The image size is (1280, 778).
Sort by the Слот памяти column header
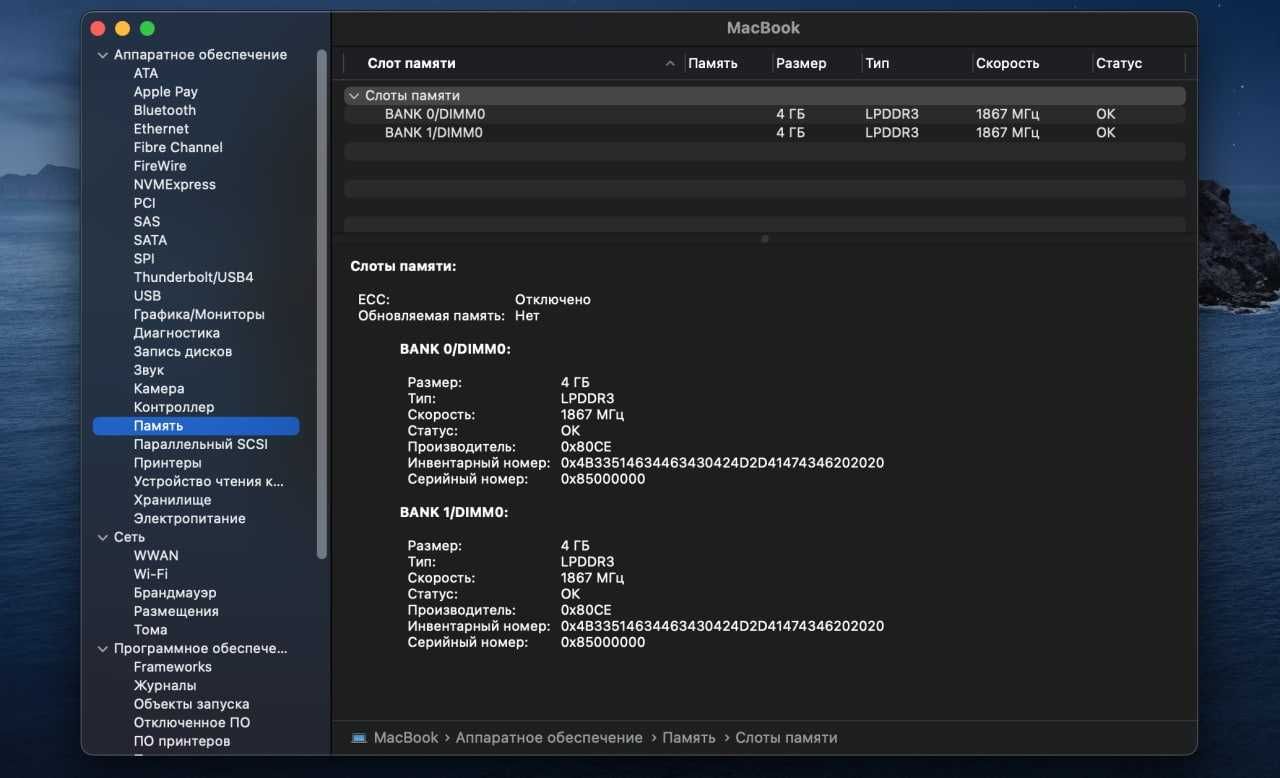411,63
